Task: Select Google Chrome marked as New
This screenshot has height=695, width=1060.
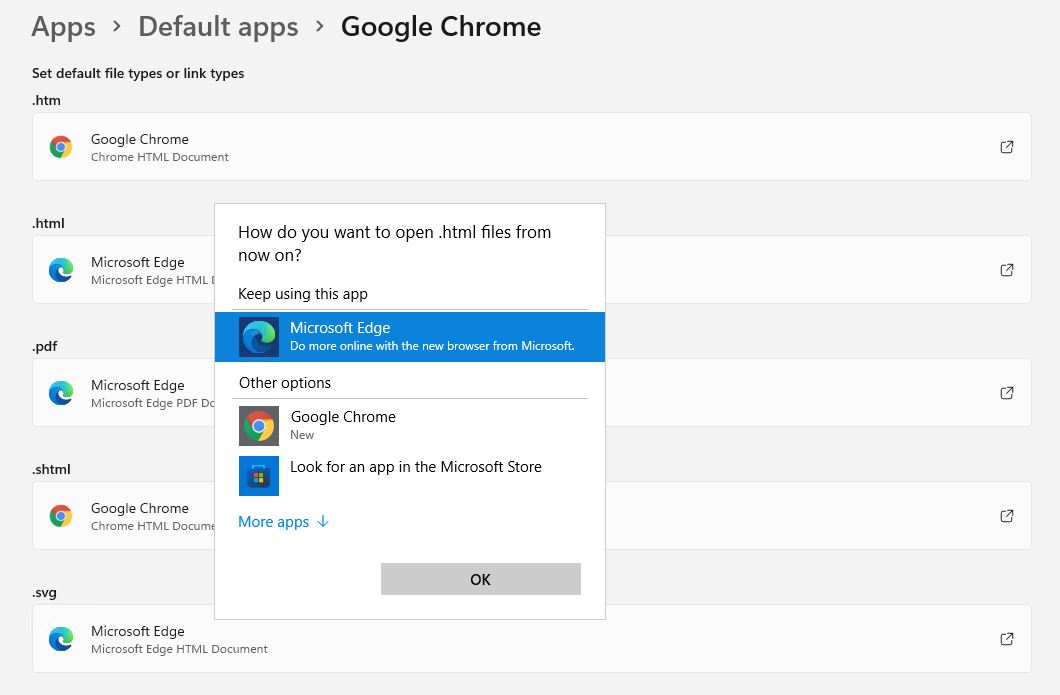Action: [x=343, y=426]
